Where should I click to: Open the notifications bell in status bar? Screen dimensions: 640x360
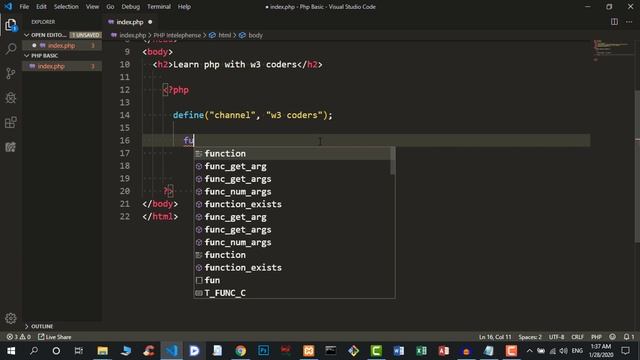tap(629, 337)
